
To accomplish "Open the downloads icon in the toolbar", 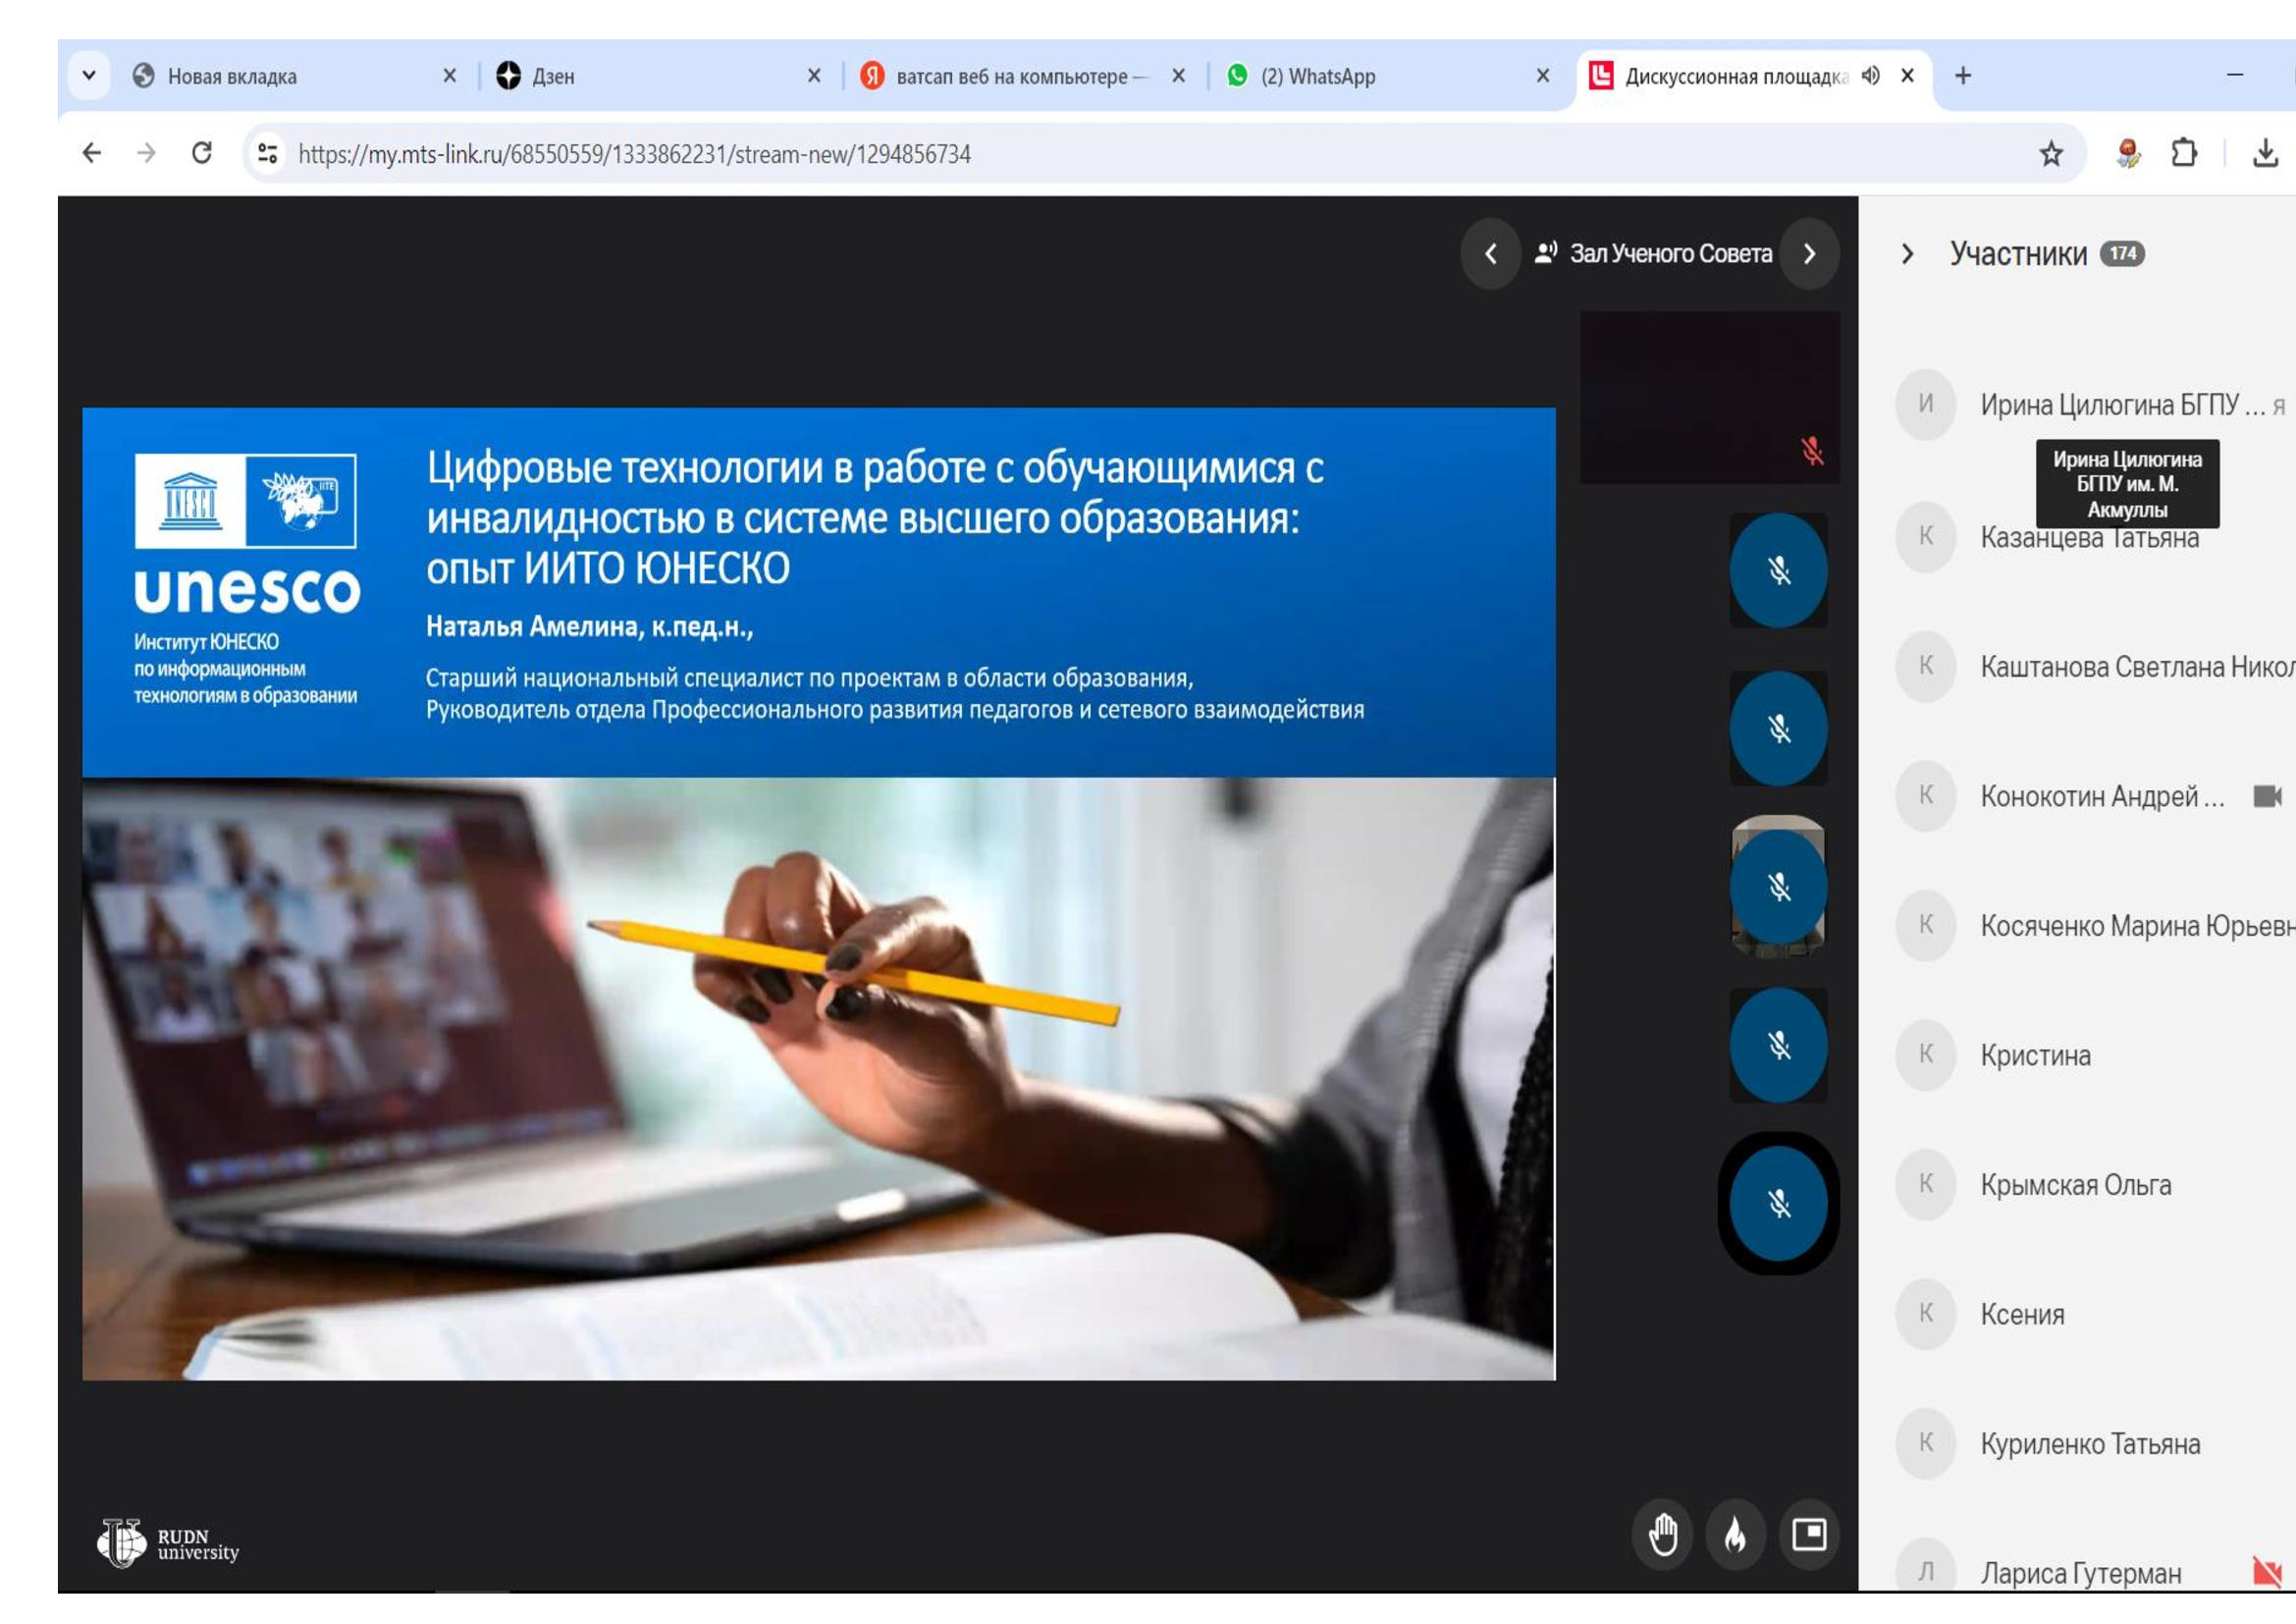I will pyautogui.click(x=2265, y=154).
